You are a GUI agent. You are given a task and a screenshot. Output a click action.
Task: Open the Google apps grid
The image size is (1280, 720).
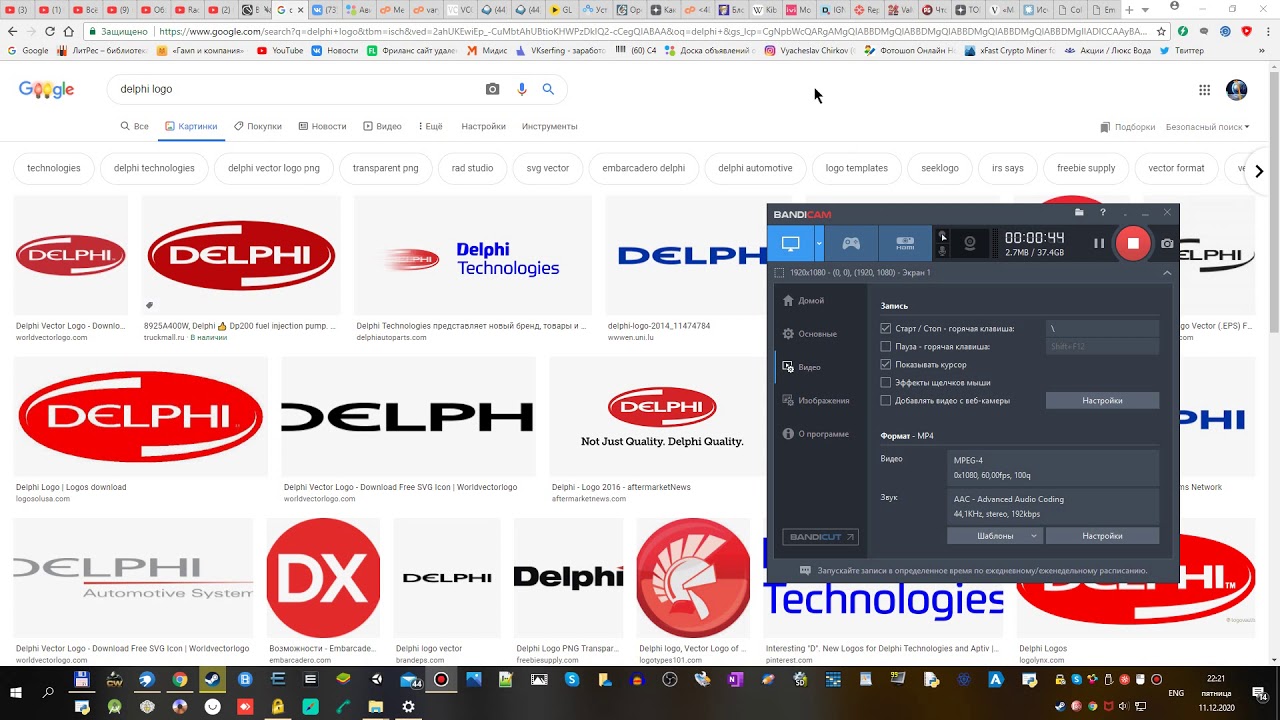[1205, 90]
